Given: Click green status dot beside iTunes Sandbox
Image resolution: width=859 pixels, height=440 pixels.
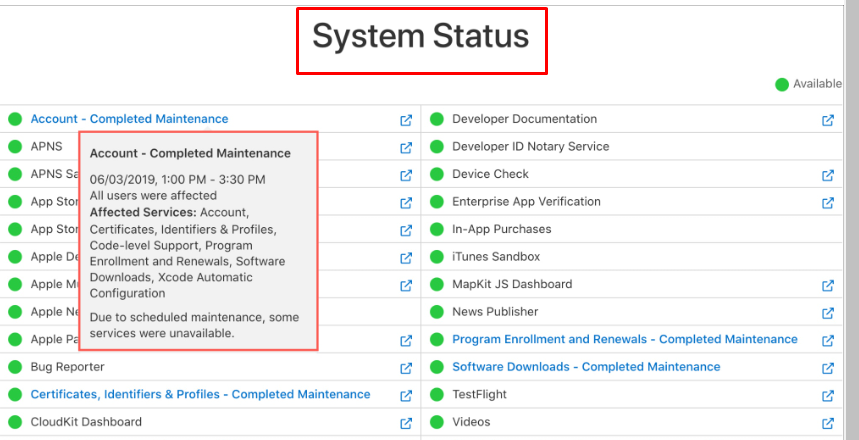Looking at the screenshot, I should click(x=437, y=256).
